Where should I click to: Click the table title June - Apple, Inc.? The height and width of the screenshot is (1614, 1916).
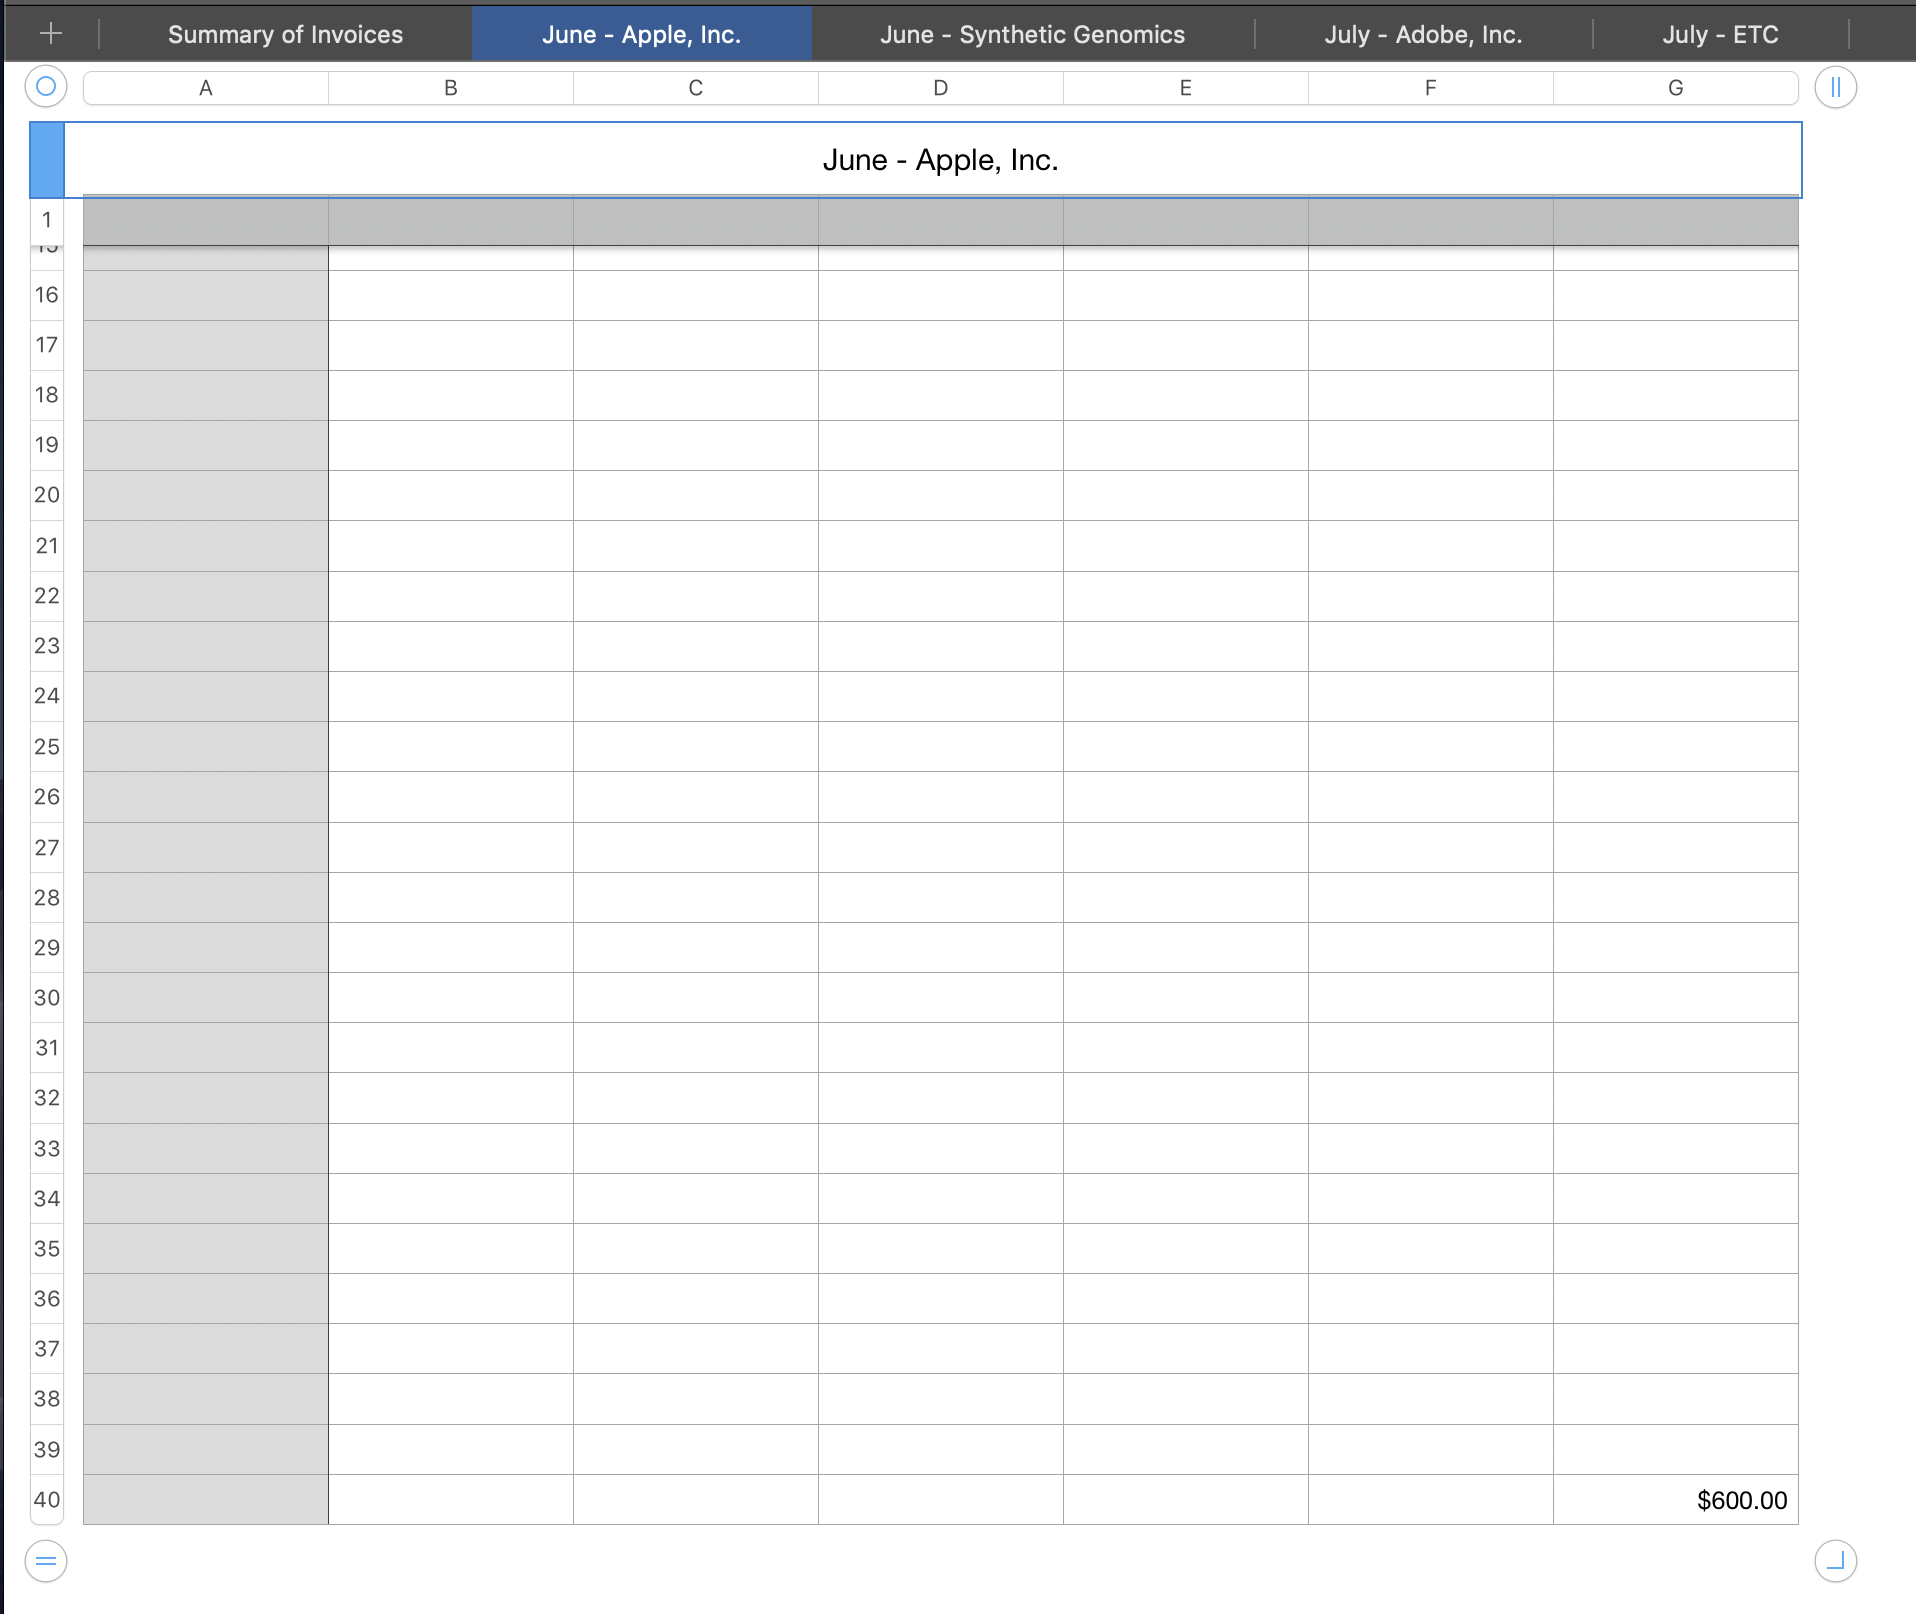(941, 160)
